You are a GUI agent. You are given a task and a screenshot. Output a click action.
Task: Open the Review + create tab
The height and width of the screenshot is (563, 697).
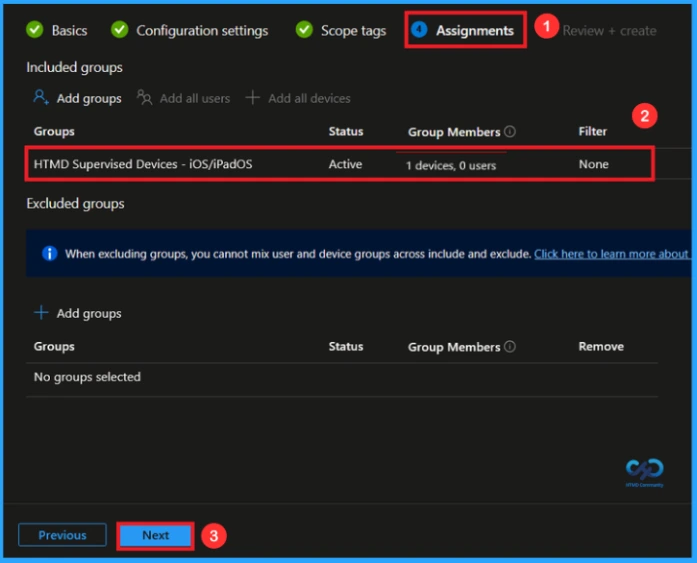pyautogui.click(x=609, y=31)
